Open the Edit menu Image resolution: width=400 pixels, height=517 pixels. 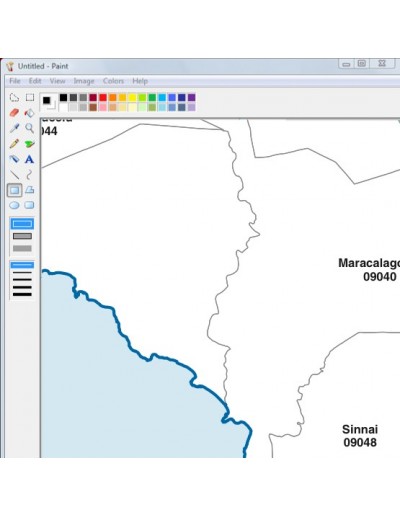pos(35,81)
